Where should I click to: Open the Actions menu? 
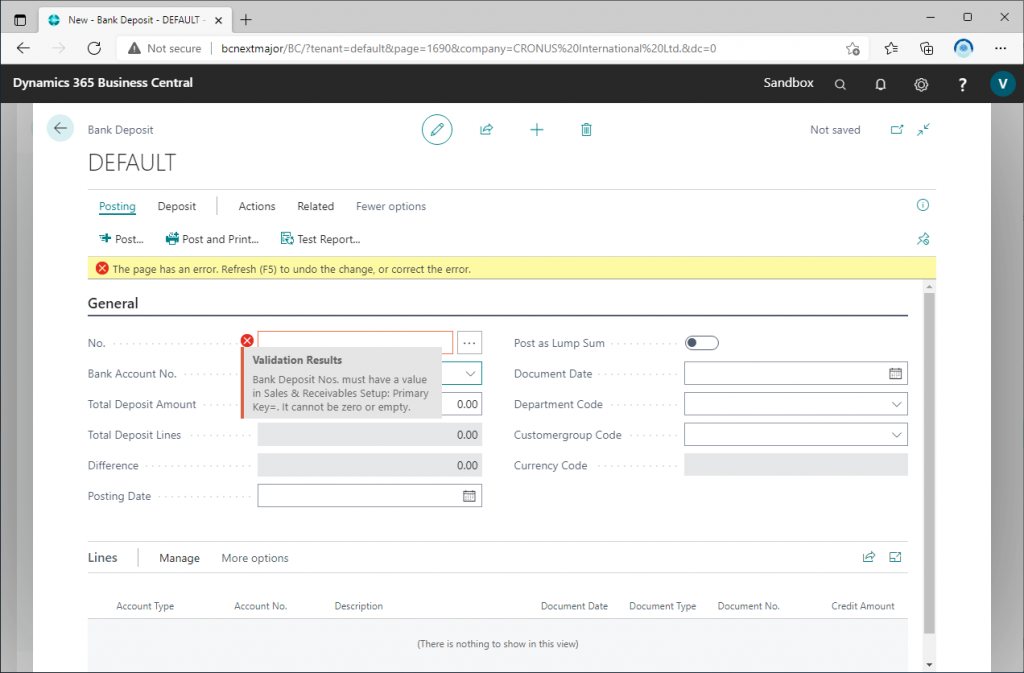(x=257, y=206)
